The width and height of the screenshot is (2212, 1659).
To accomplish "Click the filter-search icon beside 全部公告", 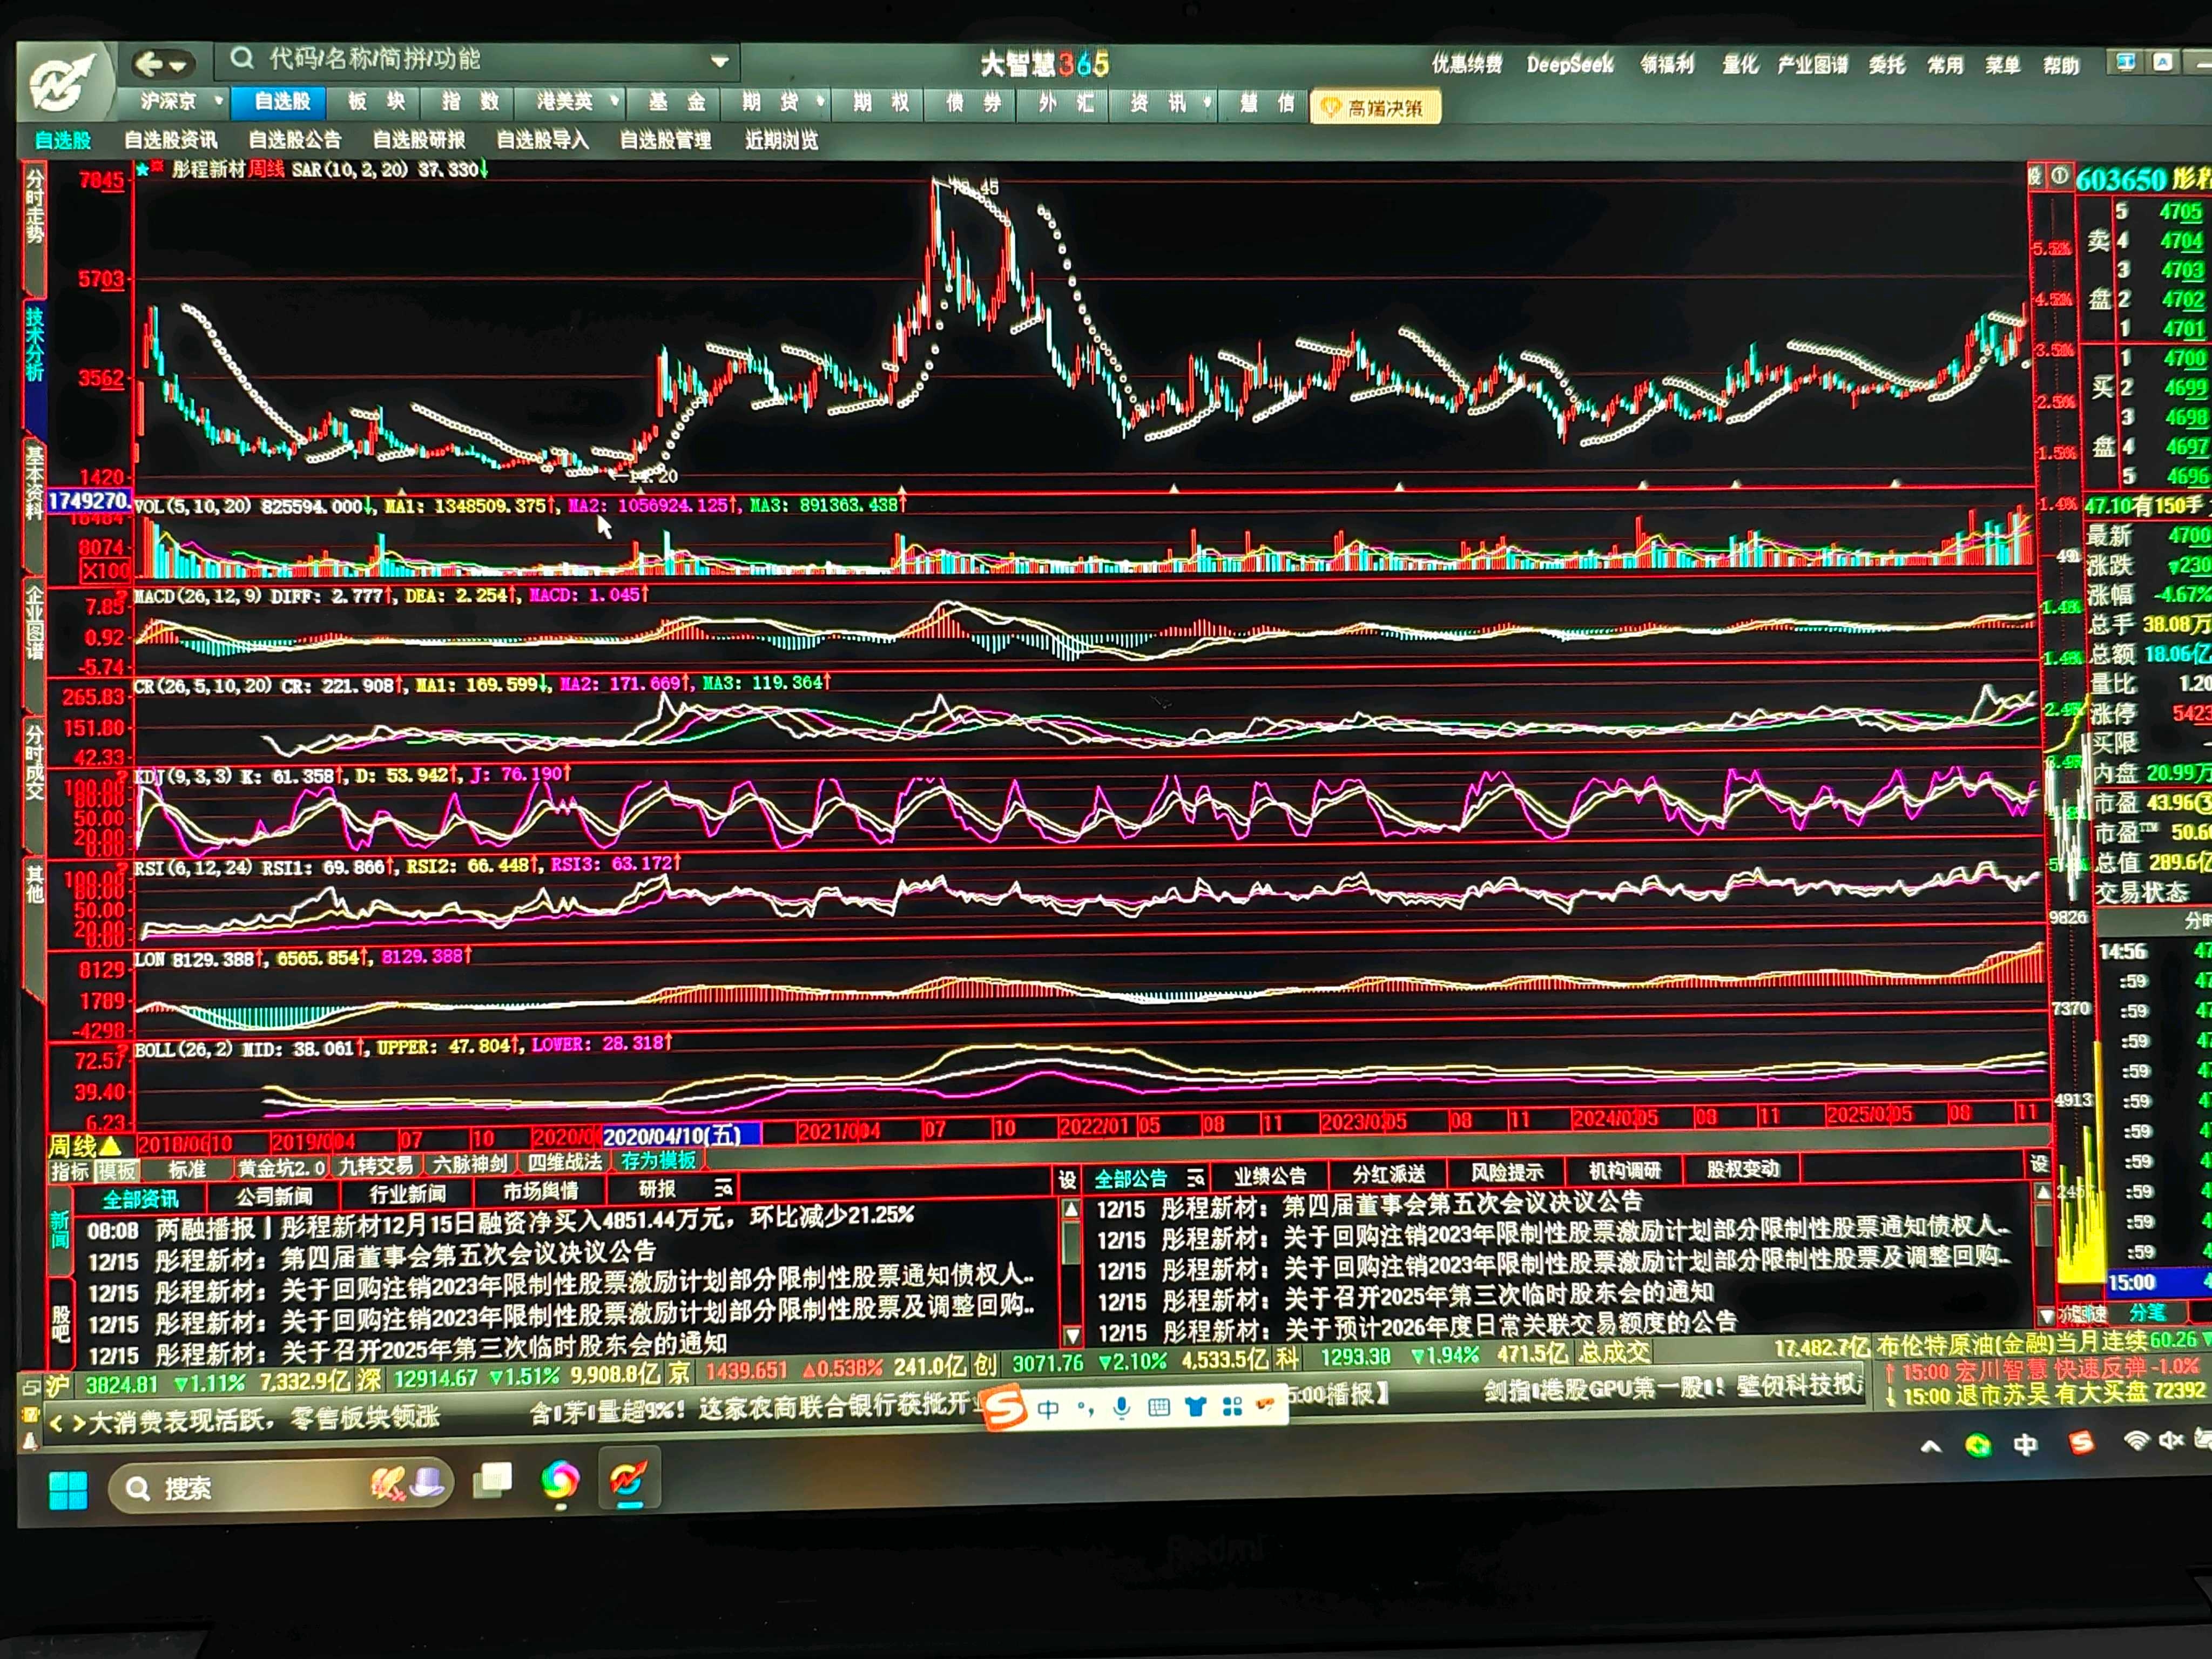I will pyautogui.click(x=1195, y=1178).
